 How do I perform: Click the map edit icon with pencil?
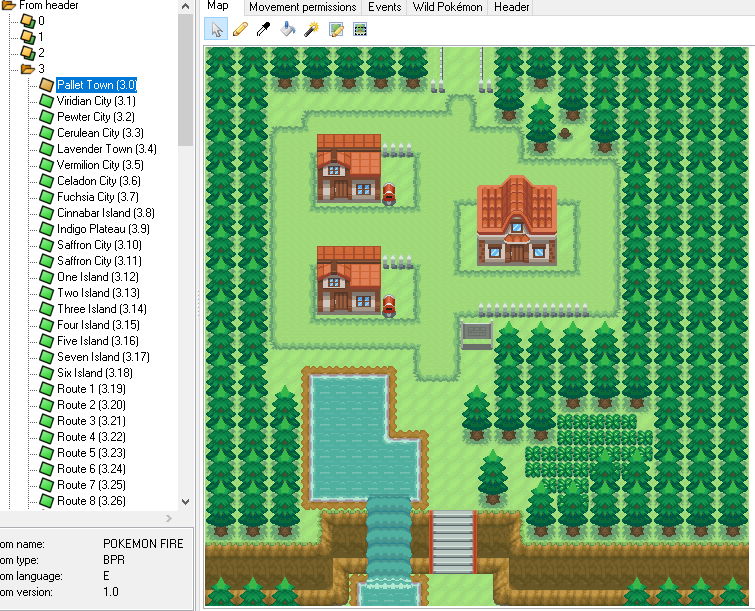click(336, 29)
